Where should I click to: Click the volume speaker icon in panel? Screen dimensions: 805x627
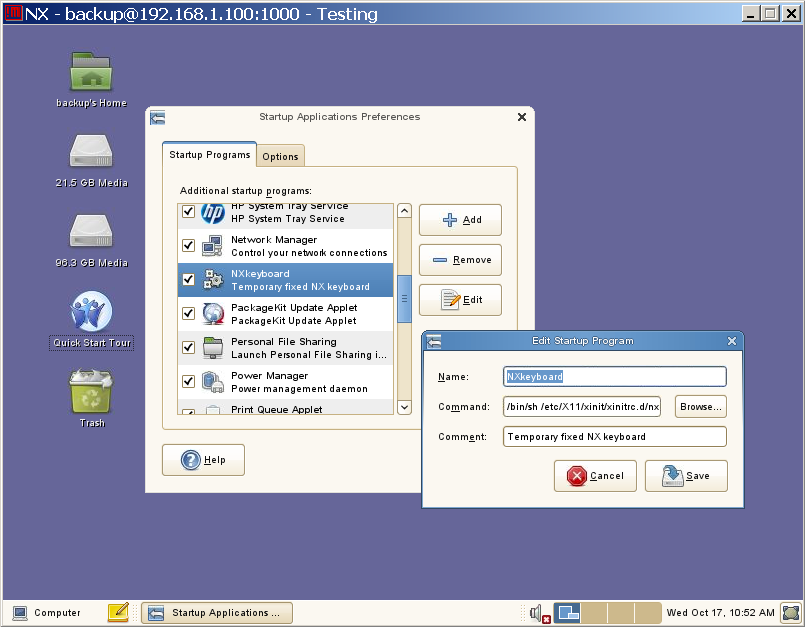(539, 613)
